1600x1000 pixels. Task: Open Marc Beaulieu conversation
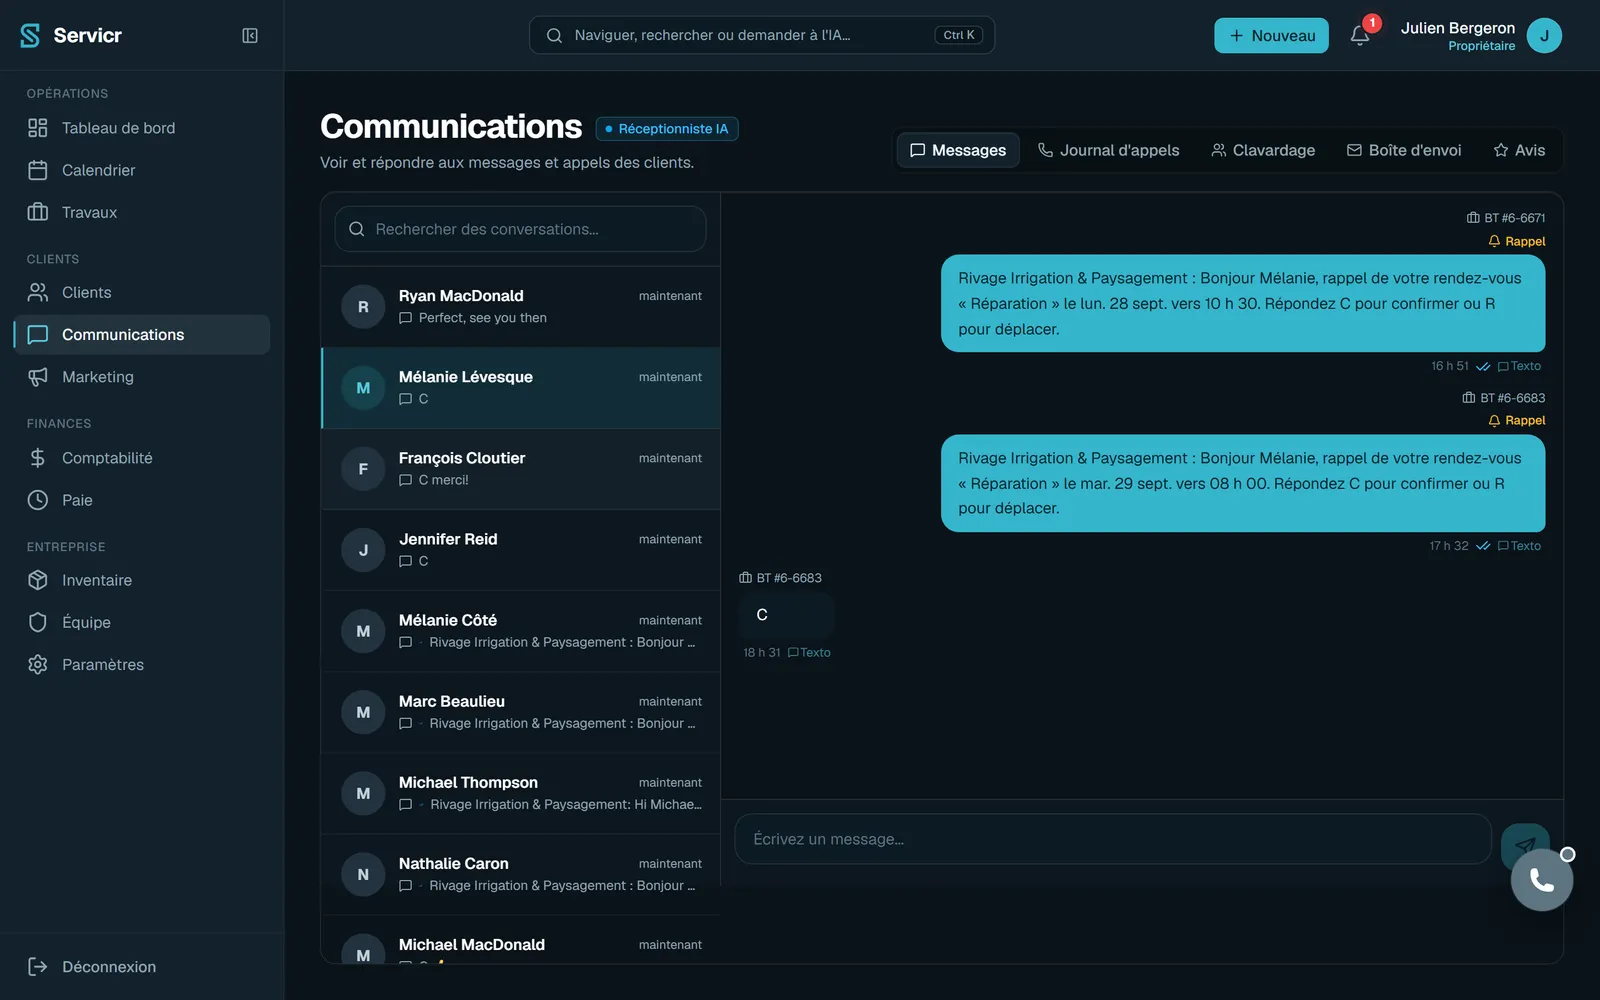click(520, 712)
